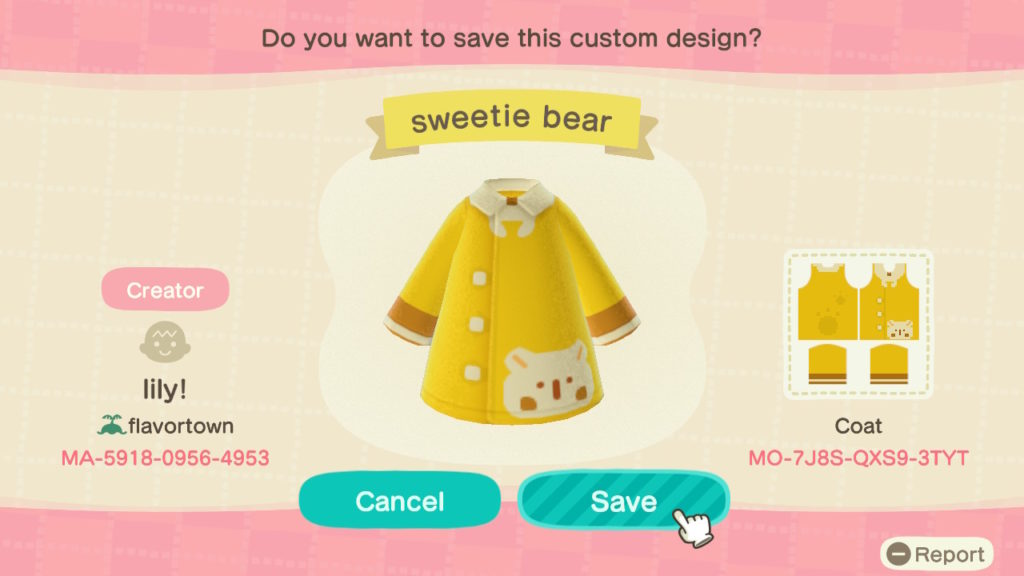Click the coat's top white button

click(479, 278)
